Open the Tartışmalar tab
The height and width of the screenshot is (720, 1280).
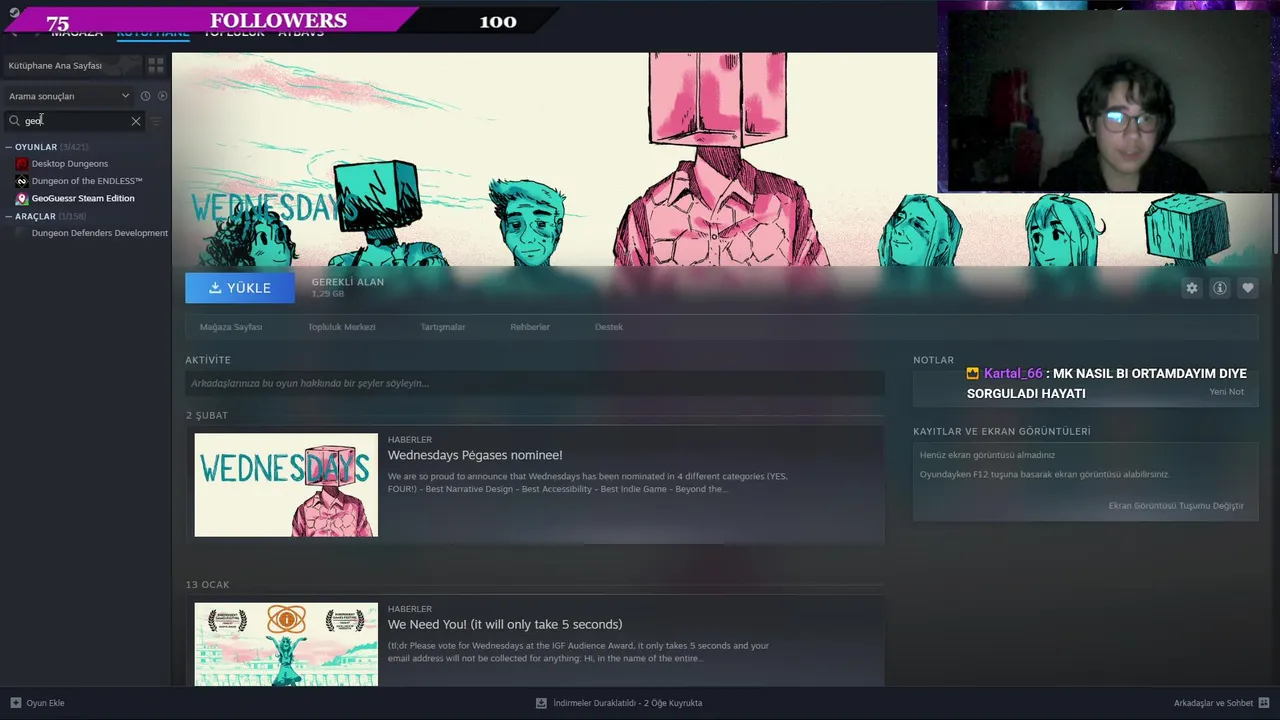pyautogui.click(x=442, y=327)
